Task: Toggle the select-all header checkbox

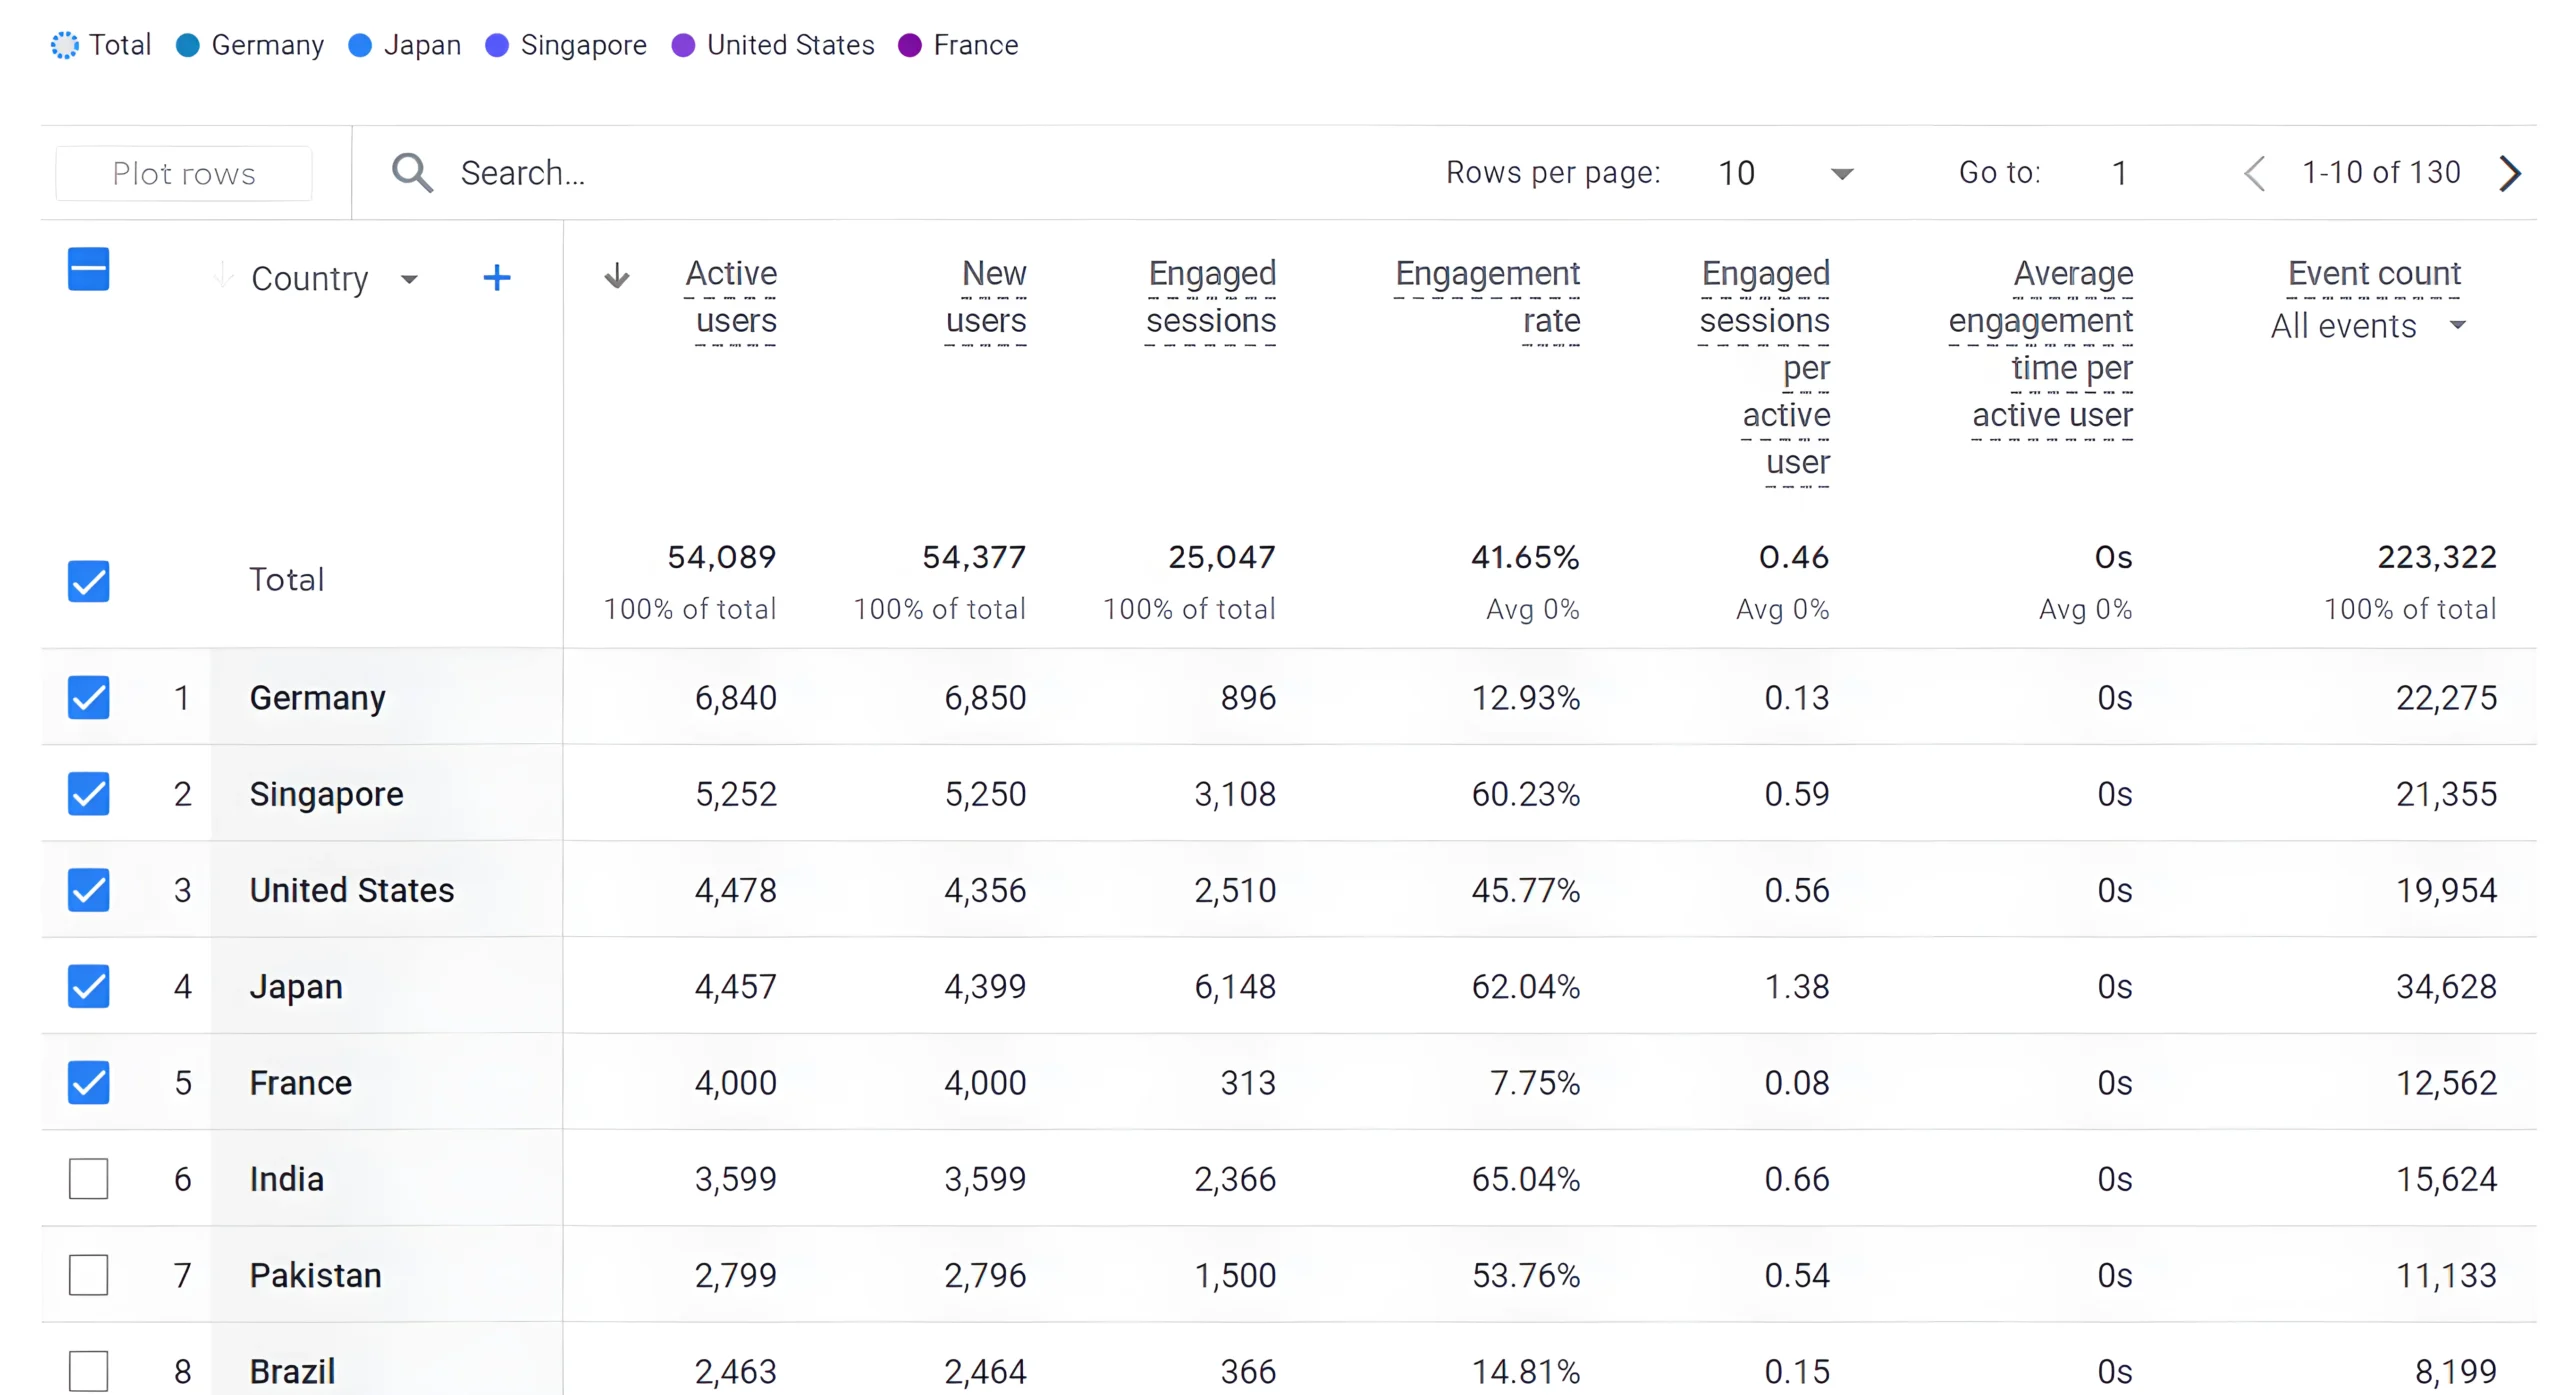Action: click(88, 269)
